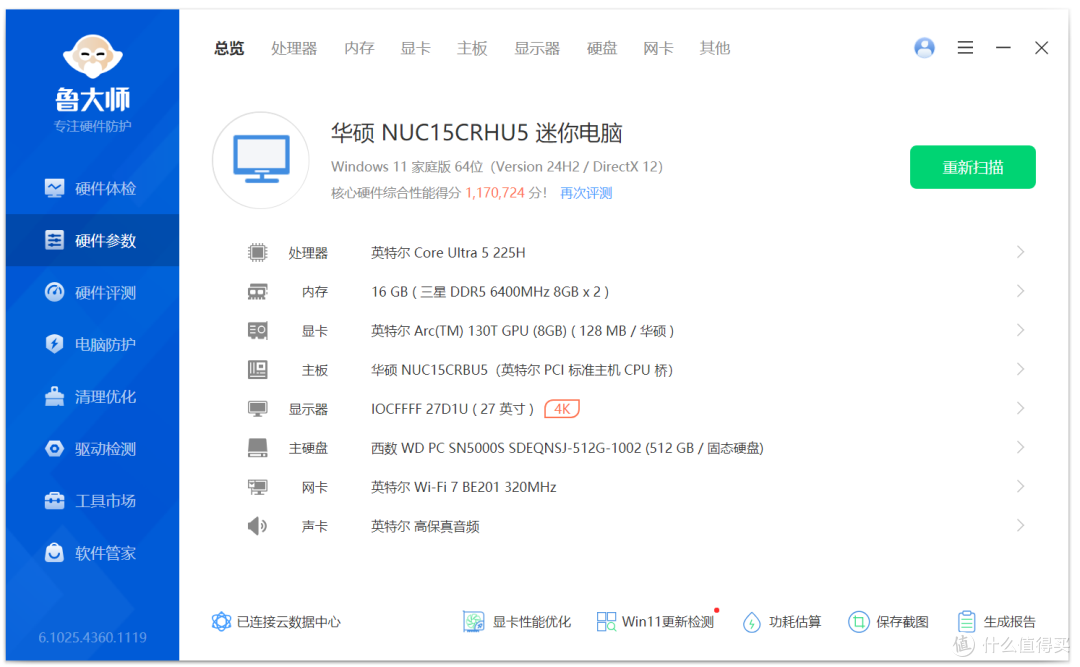1080x667 pixels.
Task: Click memory text 16 GB 三星 DDR5
Action: coord(490,292)
